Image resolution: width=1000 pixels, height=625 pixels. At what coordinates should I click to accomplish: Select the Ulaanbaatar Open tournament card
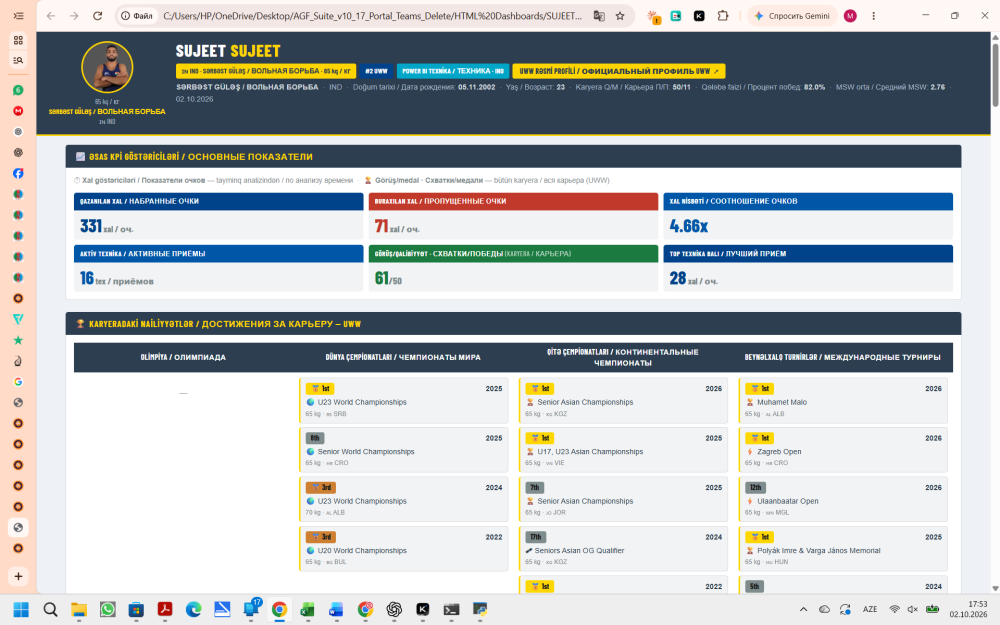(x=843, y=499)
